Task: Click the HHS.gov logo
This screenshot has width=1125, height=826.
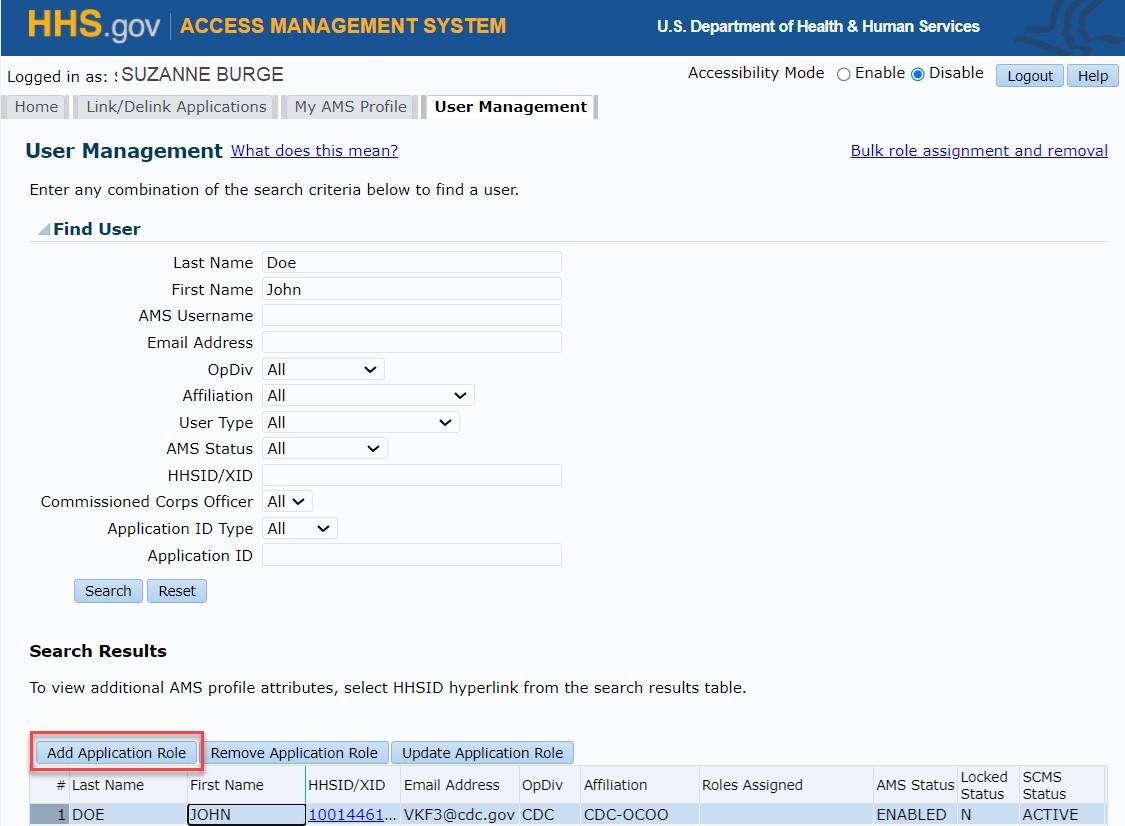Action: [93, 26]
